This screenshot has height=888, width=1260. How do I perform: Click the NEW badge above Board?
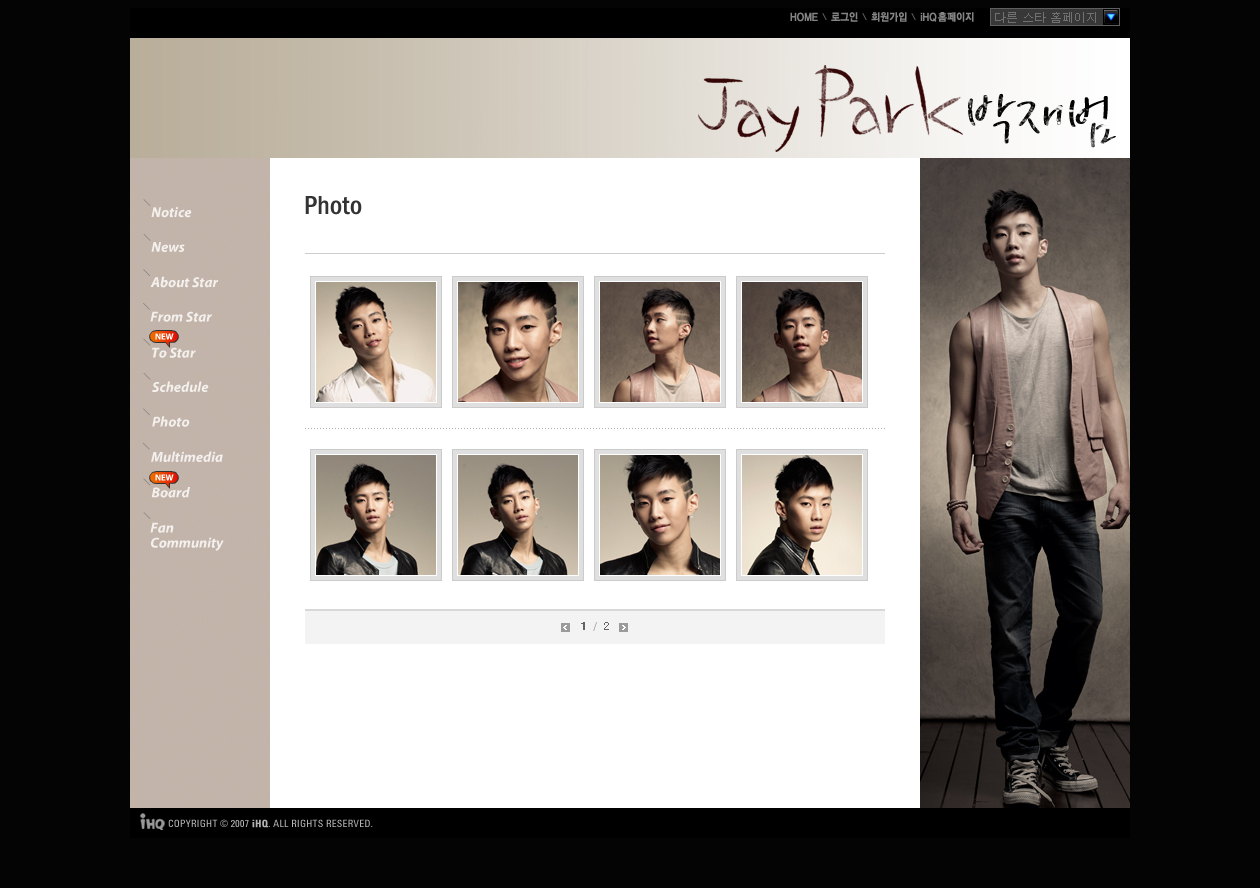pyautogui.click(x=164, y=478)
